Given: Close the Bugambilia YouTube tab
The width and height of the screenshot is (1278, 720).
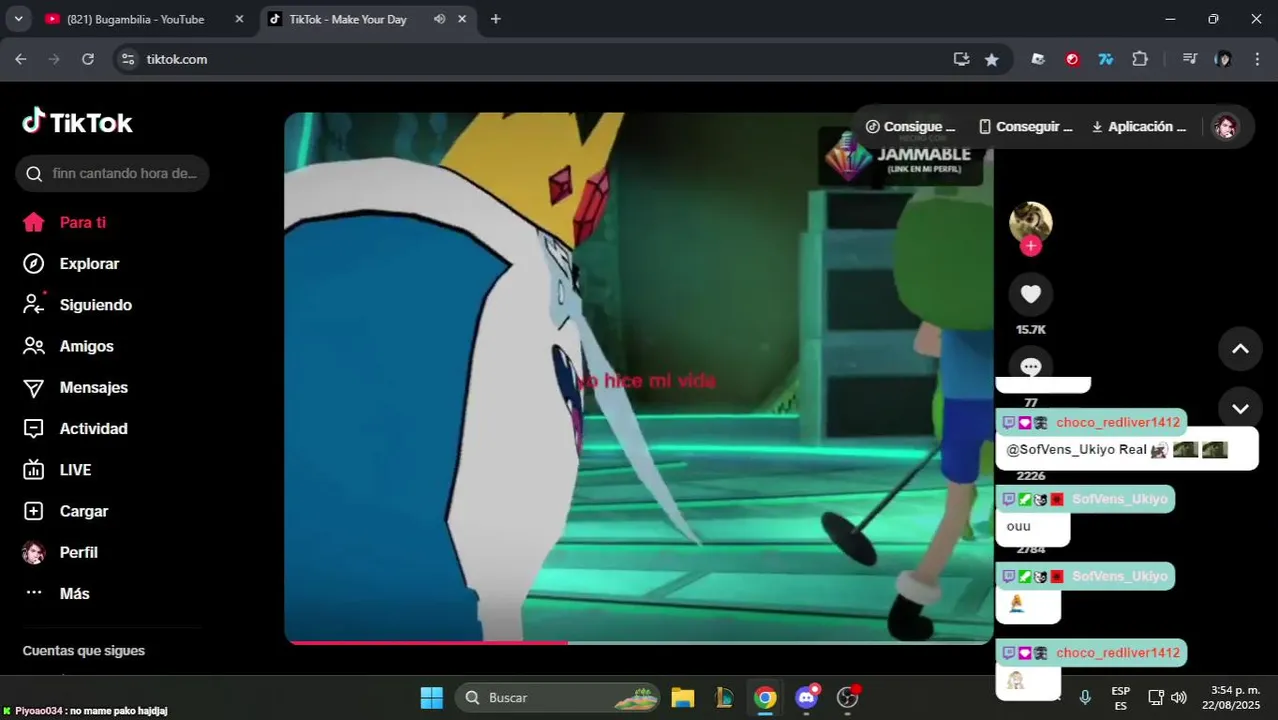Looking at the screenshot, I should [239, 19].
